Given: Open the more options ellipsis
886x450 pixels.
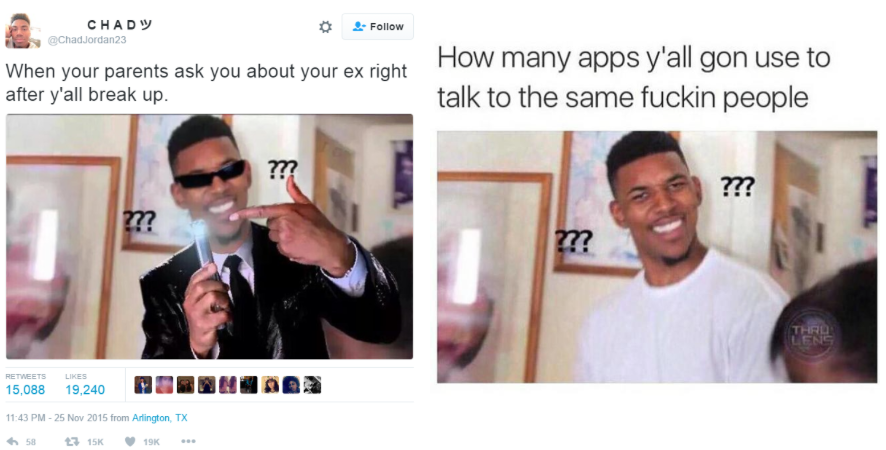Looking at the screenshot, I should 188,441.
